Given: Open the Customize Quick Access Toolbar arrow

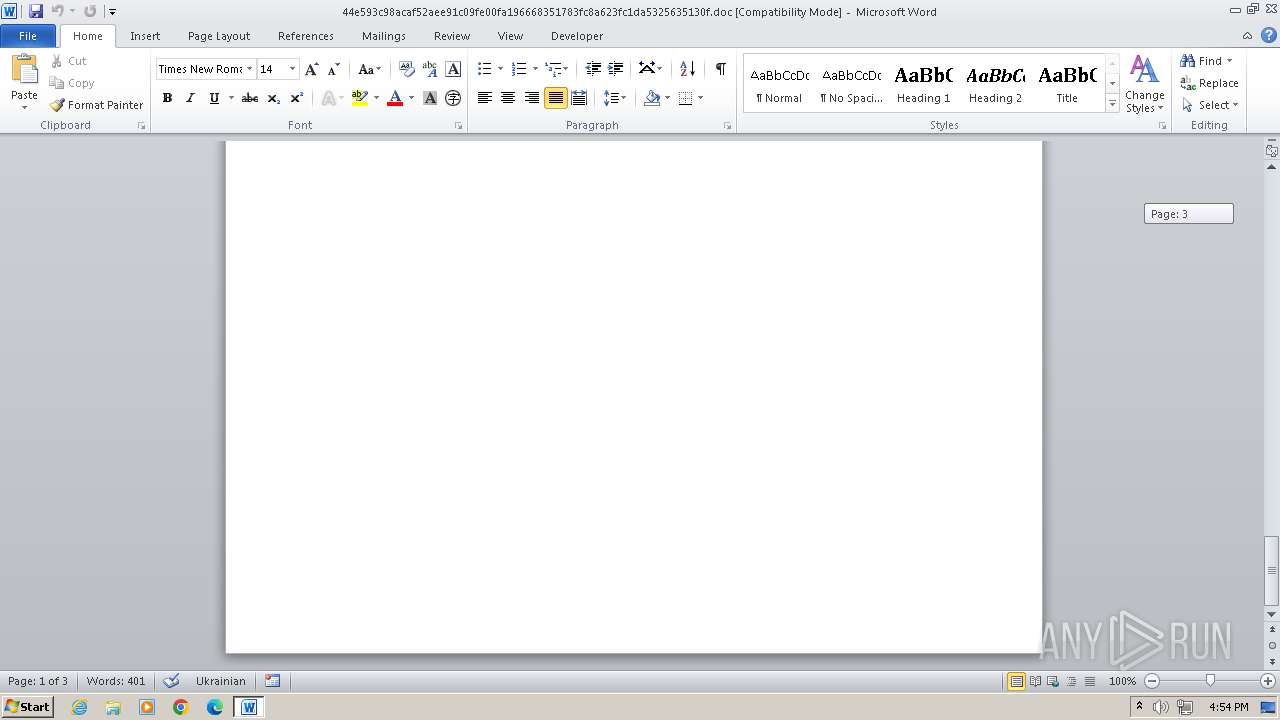Looking at the screenshot, I should 112,12.
